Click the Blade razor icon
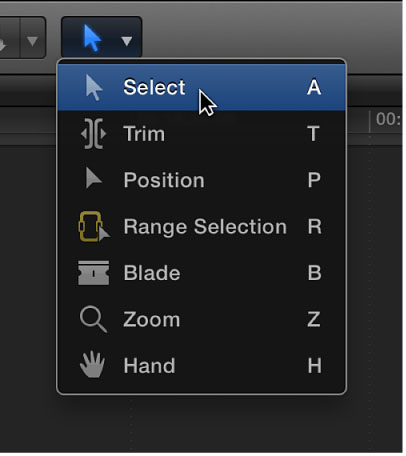 pyautogui.click(x=93, y=273)
